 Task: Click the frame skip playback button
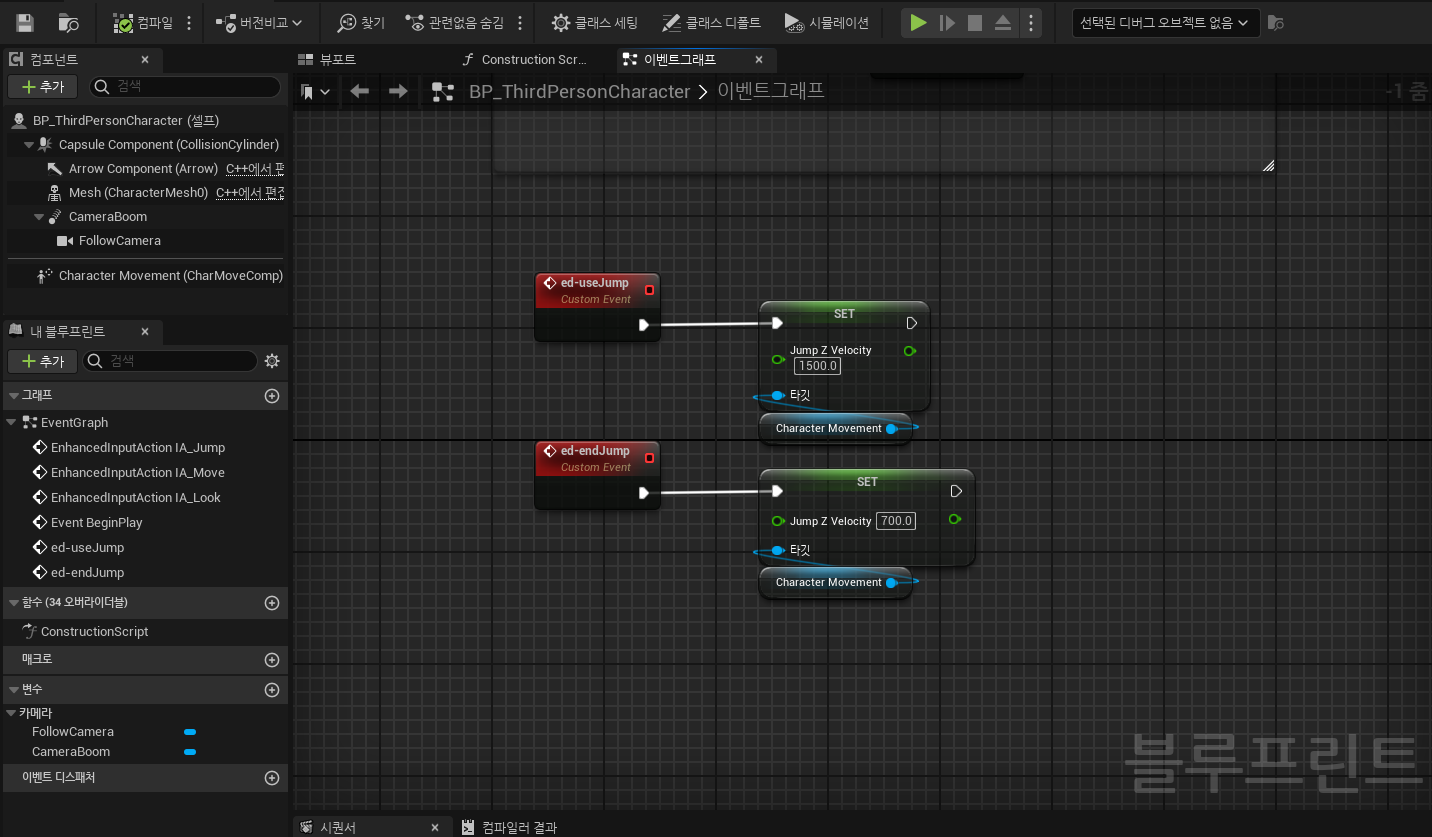coord(947,22)
